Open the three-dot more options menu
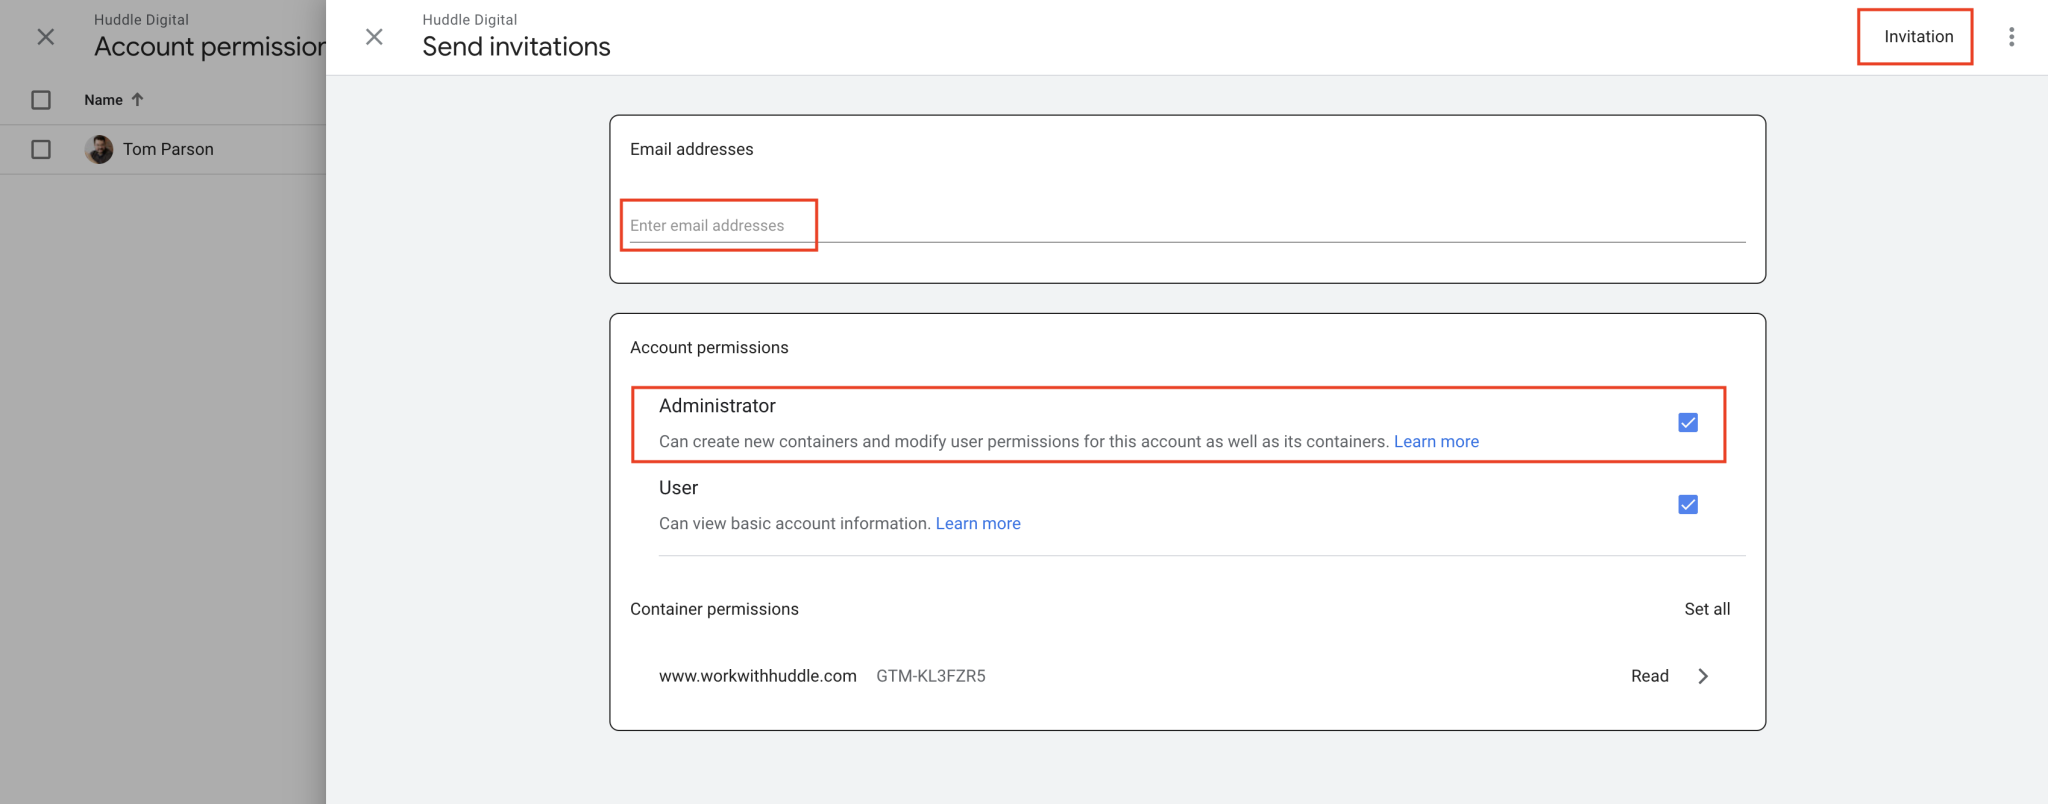The height and width of the screenshot is (804, 2048). pos(2011,37)
